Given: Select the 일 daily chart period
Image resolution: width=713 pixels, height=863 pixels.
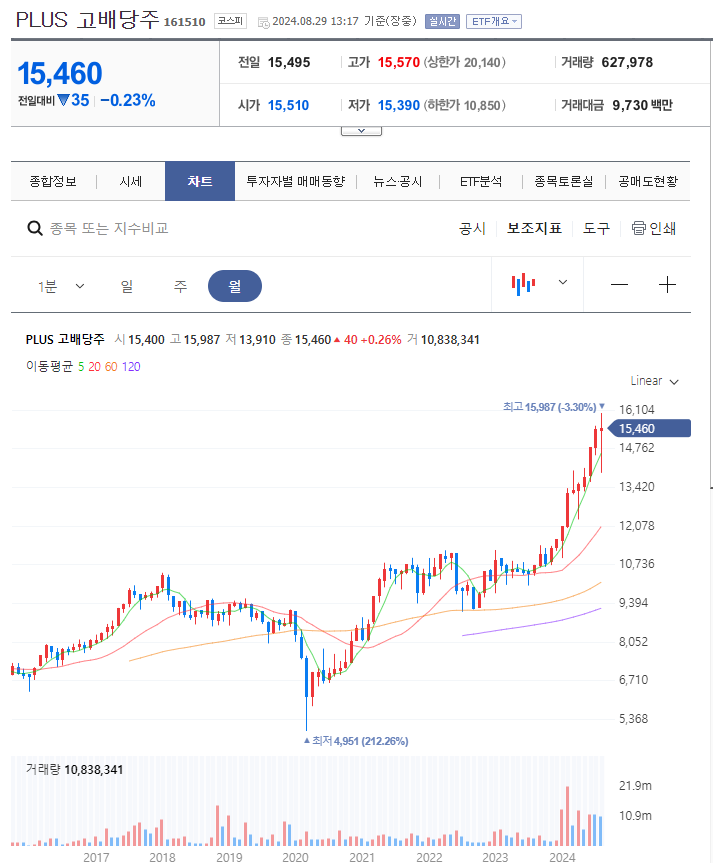Looking at the screenshot, I should click(x=126, y=285).
